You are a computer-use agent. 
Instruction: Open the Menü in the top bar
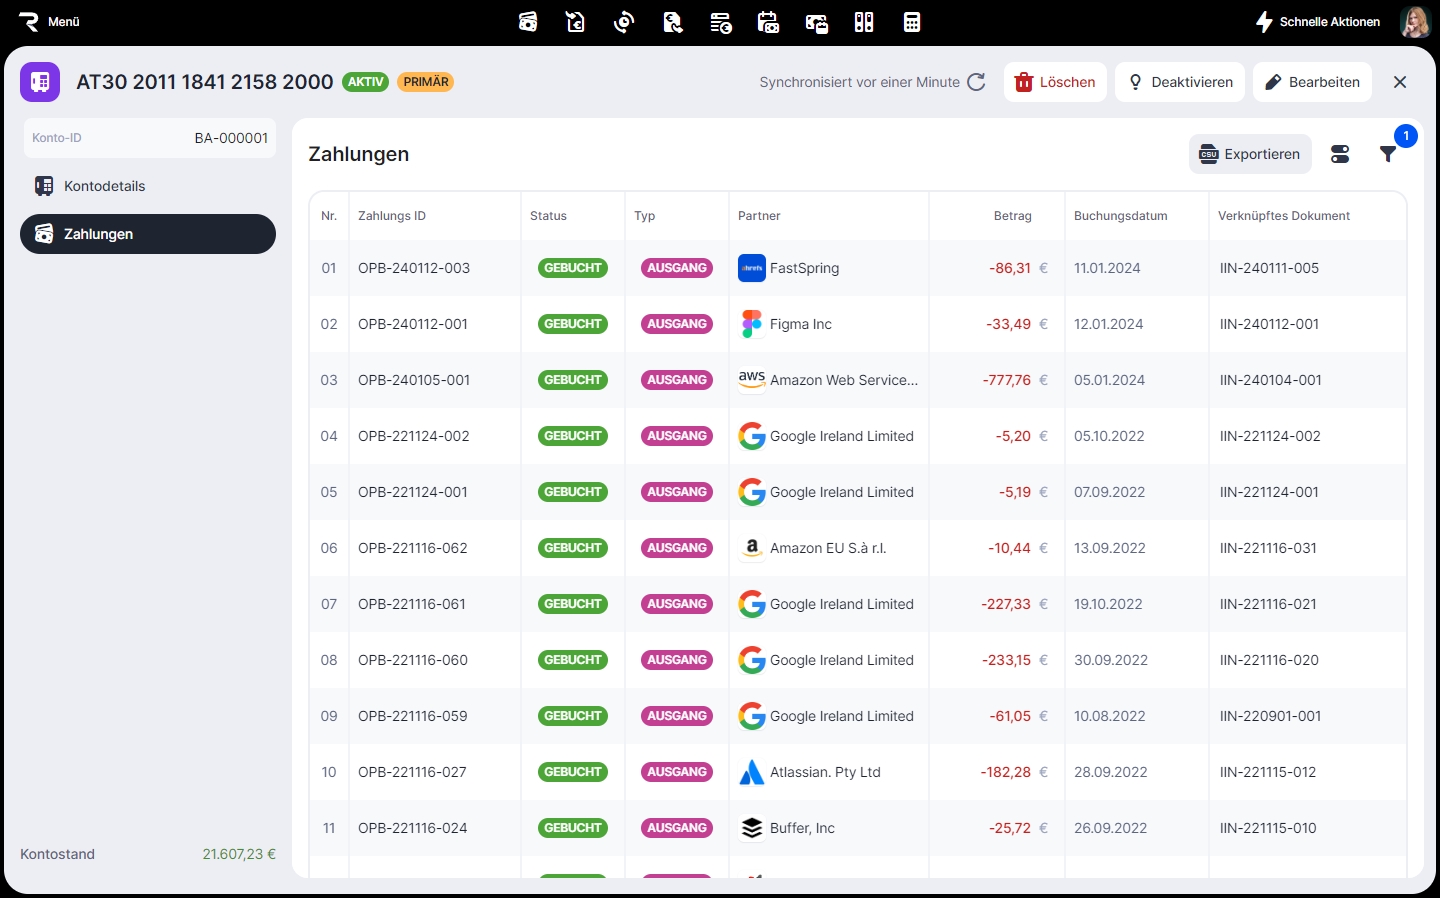[x=50, y=22]
